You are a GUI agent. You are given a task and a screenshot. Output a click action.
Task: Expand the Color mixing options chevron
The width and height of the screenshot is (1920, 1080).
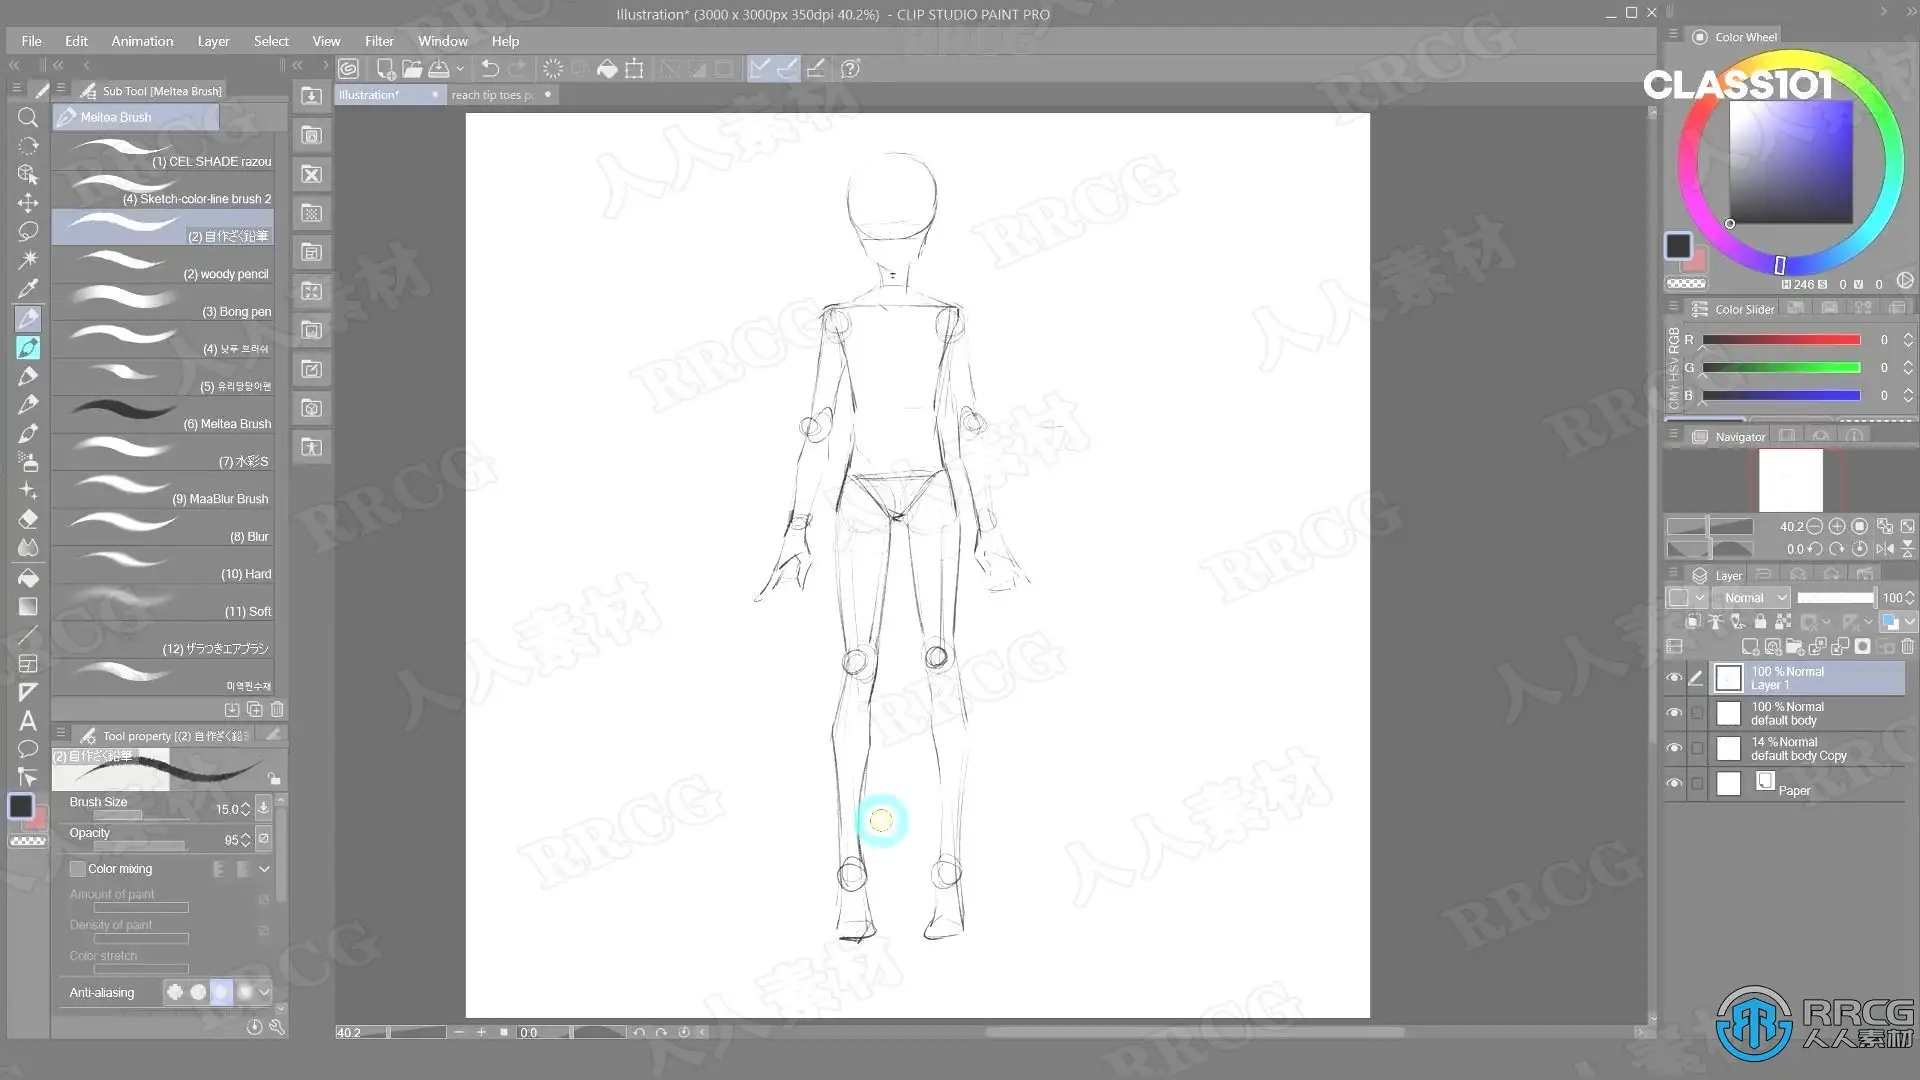click(264, 869)
